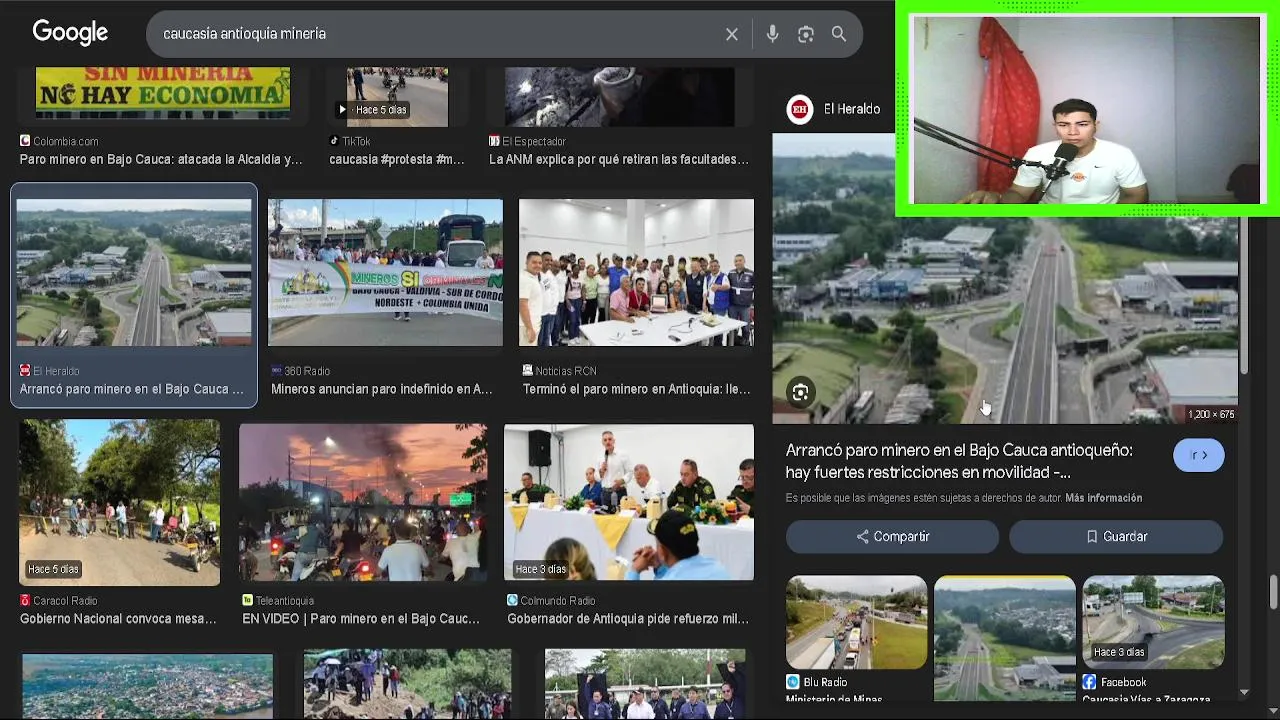
Task: Select the El Heraldo aerial highway thumbnail
Action: [x=134, y=272]
